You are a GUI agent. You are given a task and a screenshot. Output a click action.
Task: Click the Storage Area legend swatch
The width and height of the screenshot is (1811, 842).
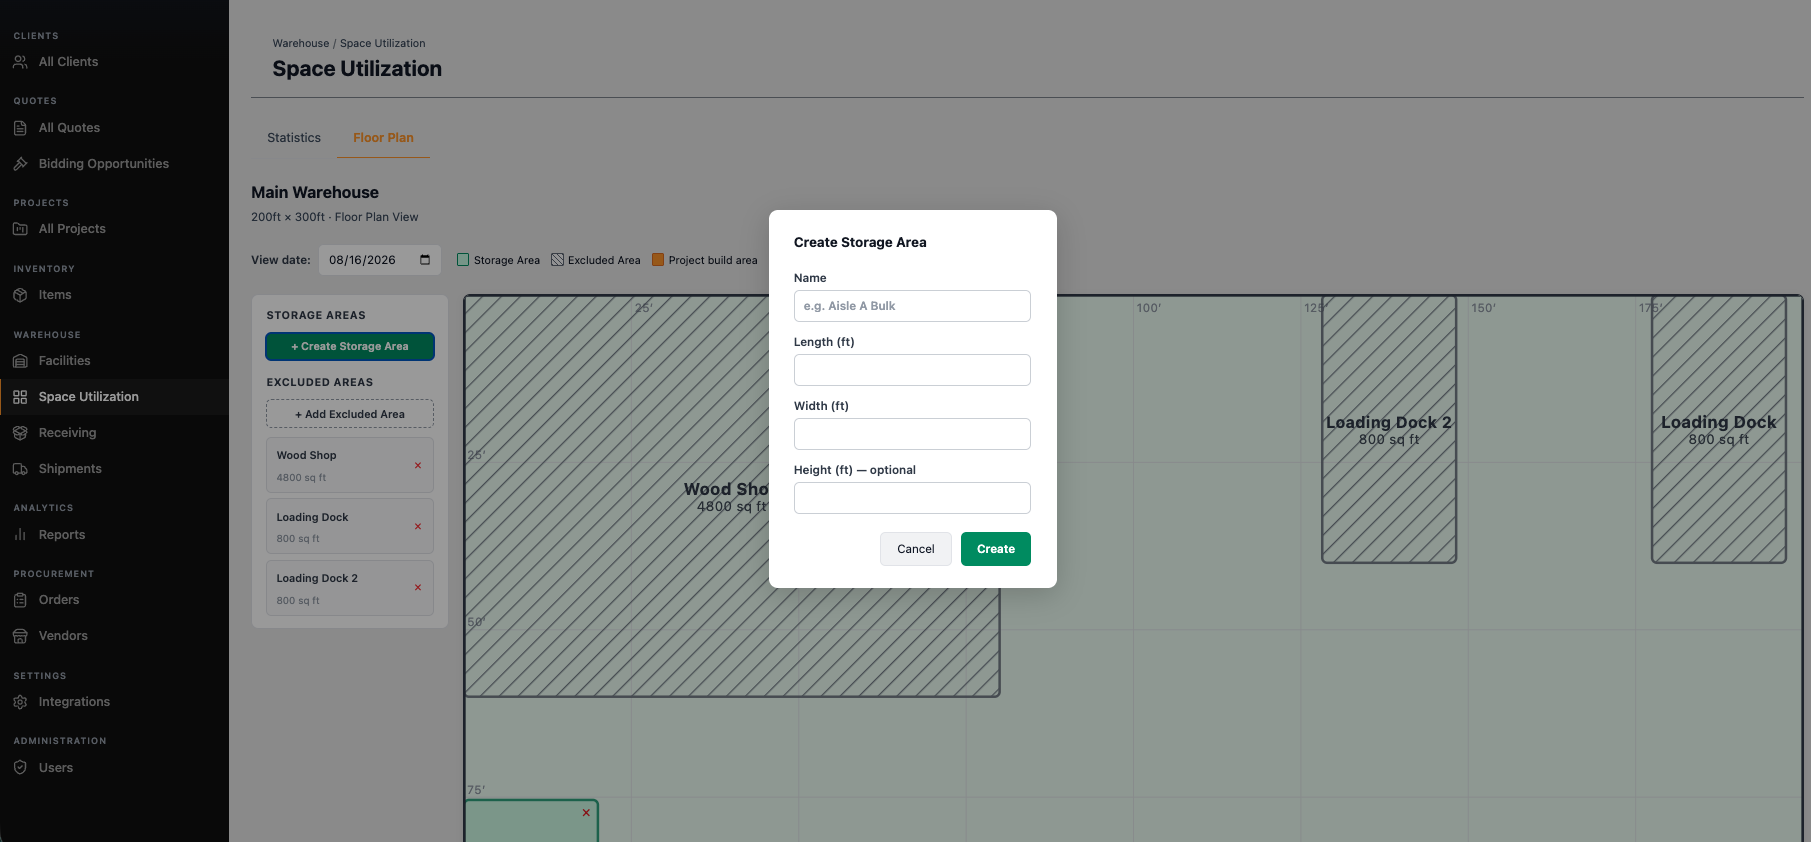(463, 260)
